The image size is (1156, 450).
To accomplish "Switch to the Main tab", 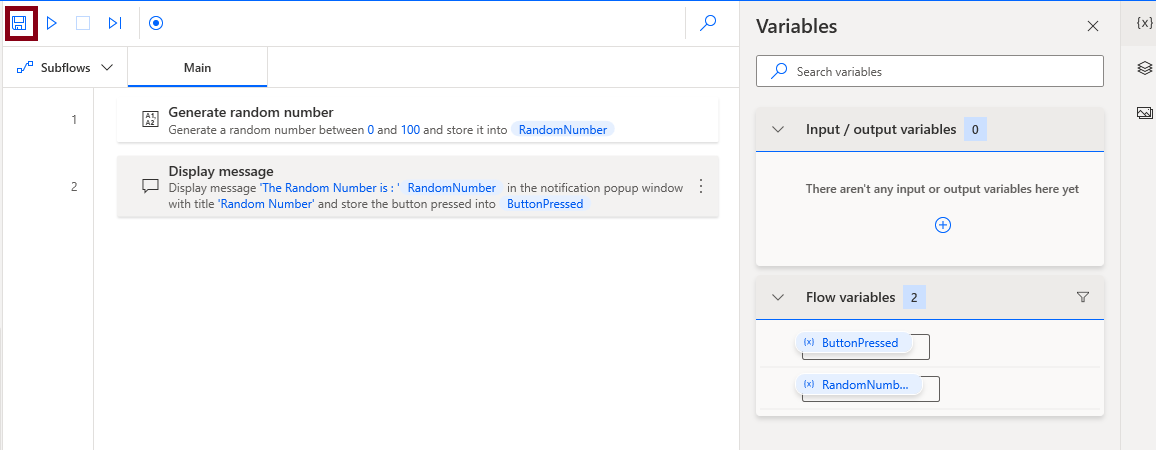I will 197,68.
